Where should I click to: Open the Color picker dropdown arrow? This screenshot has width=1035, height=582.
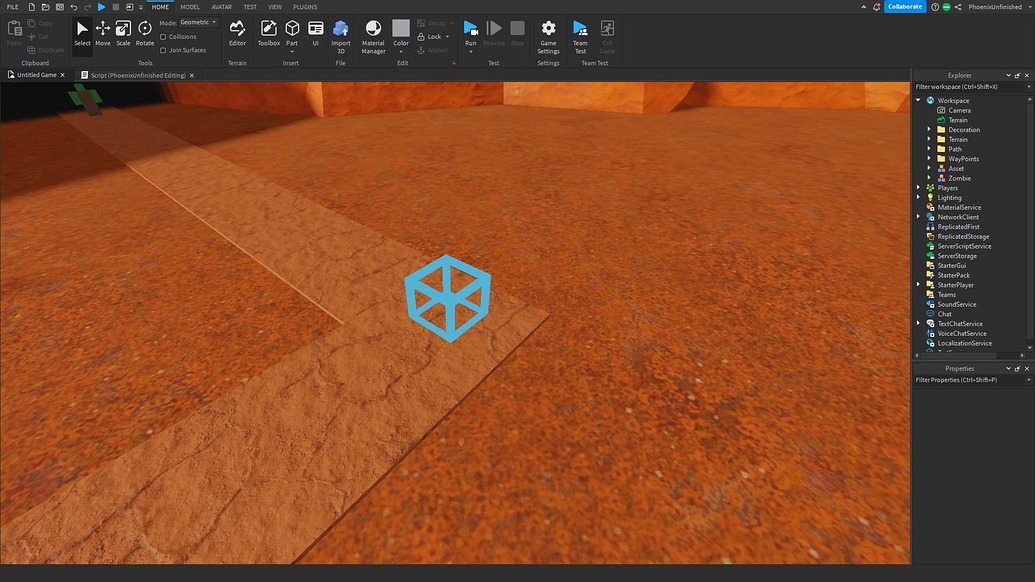pyautogui.click(x=401, y=51)
